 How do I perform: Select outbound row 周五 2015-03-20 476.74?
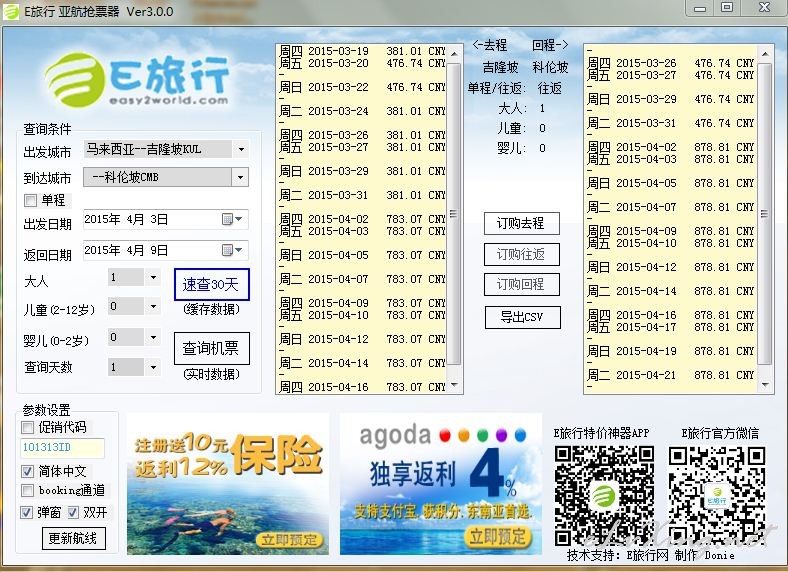[x=362, y=63]
